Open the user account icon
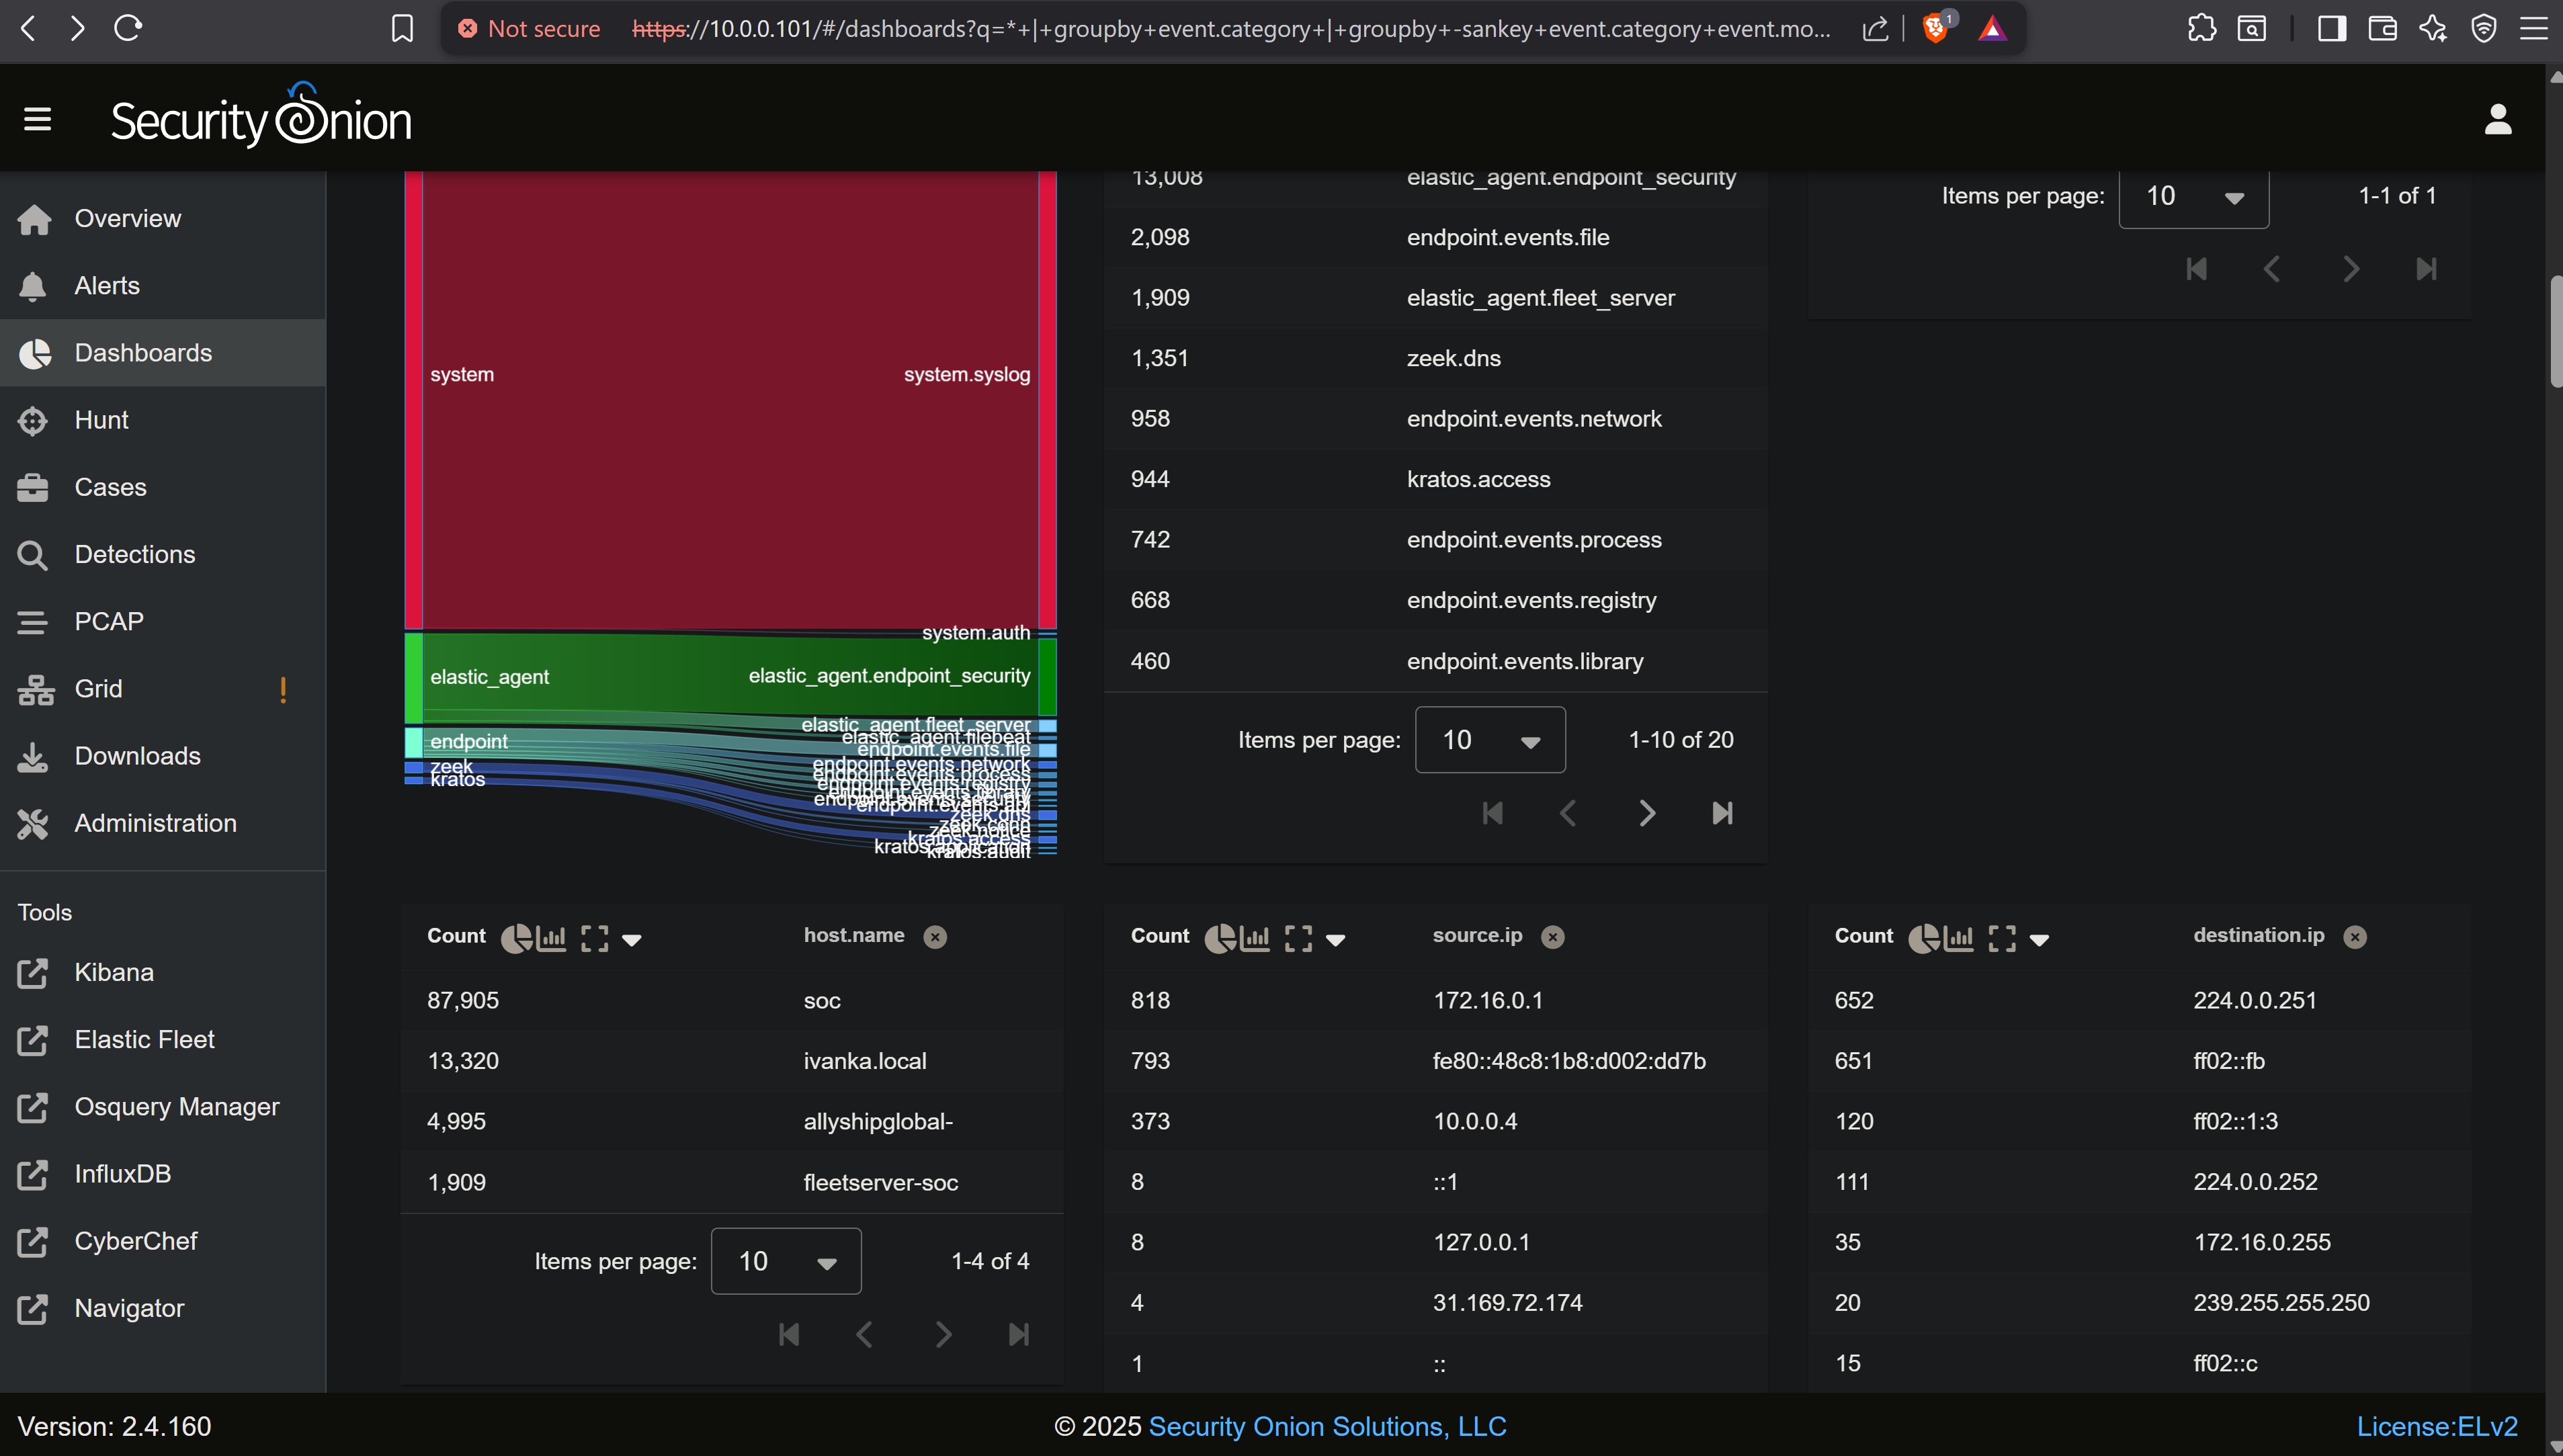This screenshot has width=2563, height=1456. click(x=2497, y=119)
